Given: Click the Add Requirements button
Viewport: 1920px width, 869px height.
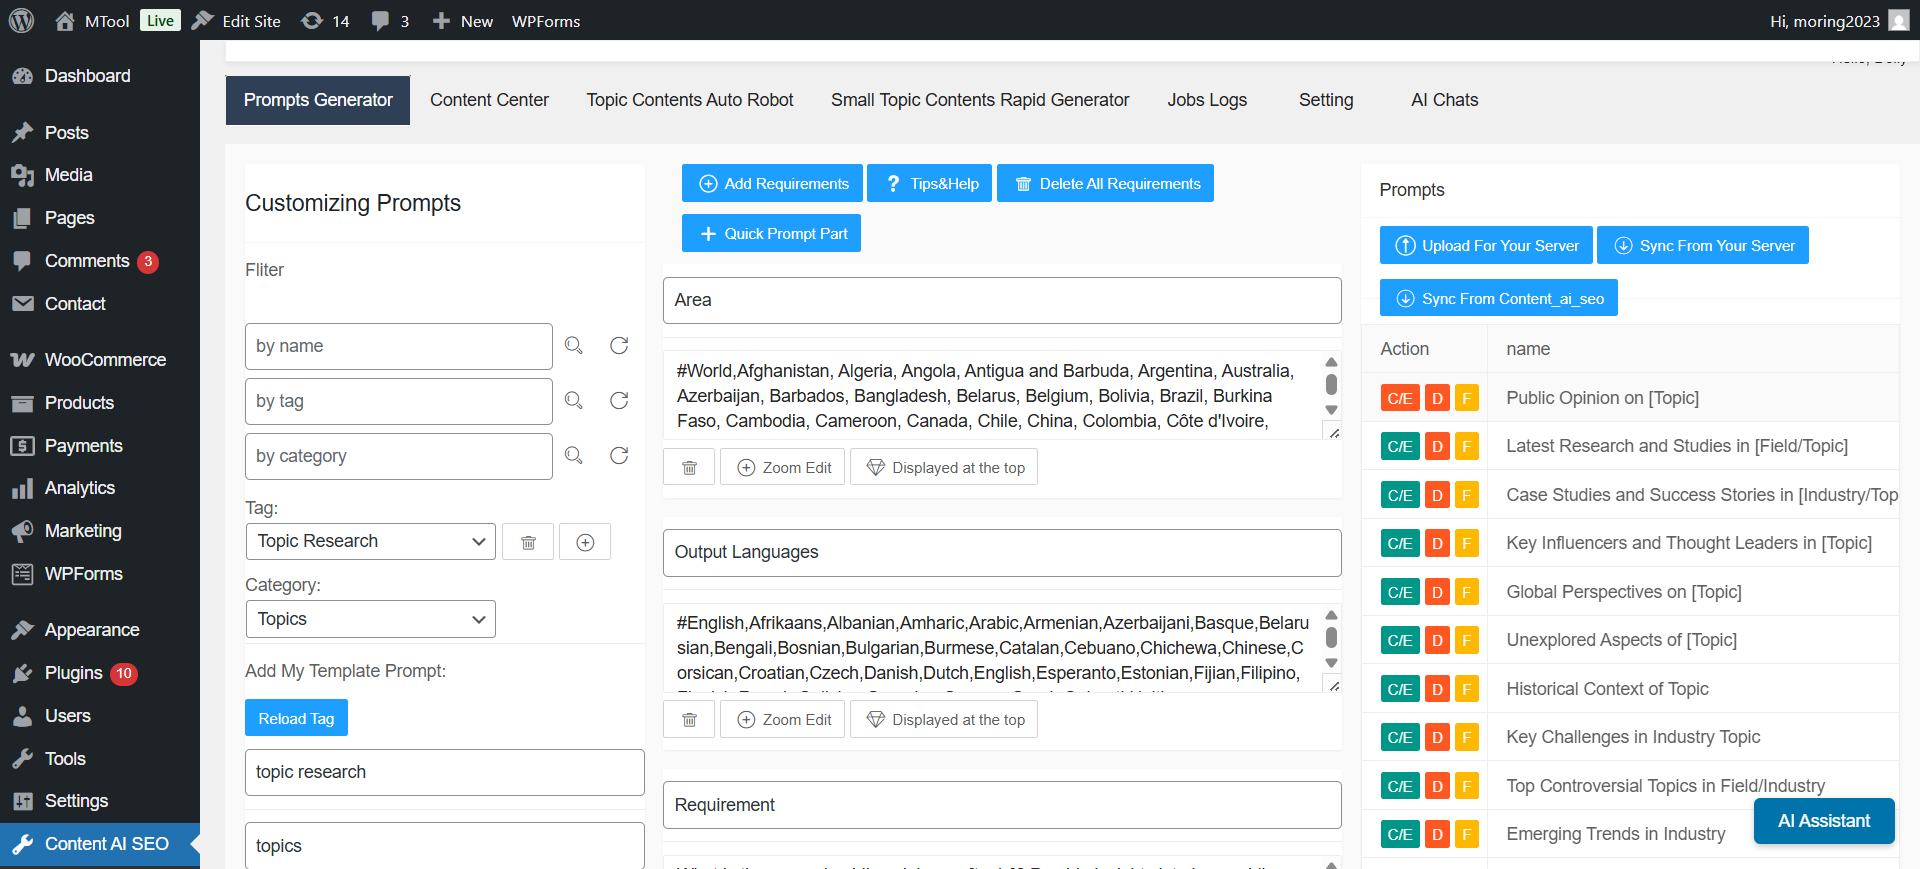Looking at the screenshot, I should point(772,184).
